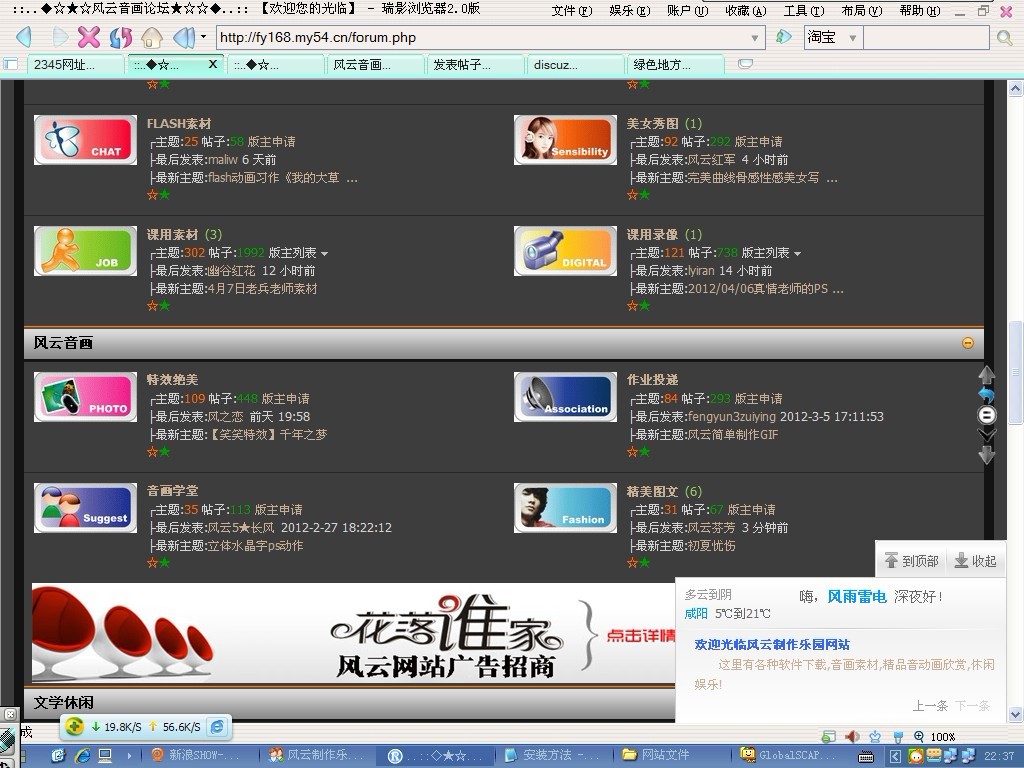
Task: Switch to the 绿色地方 tab
Action: pos(675,65)
